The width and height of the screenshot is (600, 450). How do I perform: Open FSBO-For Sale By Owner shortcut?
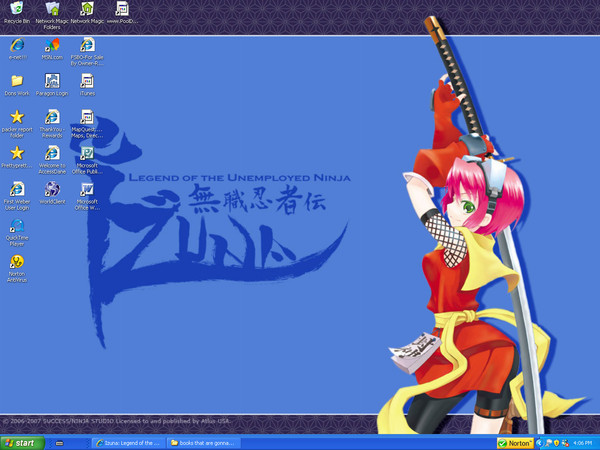tap(87, 52)
